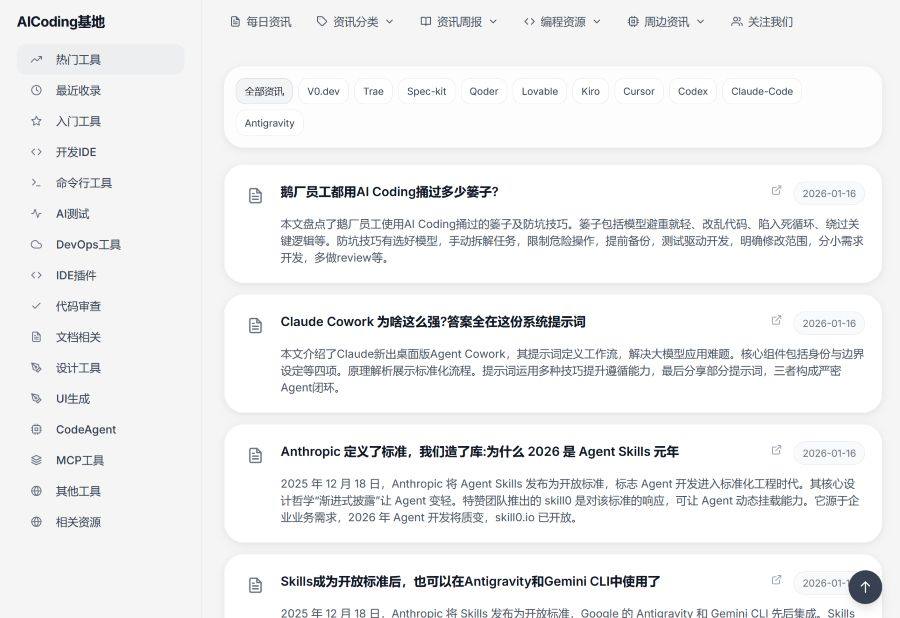Image resolution: width=900 pixels, height=618 pixels.
Task: Click the terminal icon for 命令行工具
Action: point(37,183)
